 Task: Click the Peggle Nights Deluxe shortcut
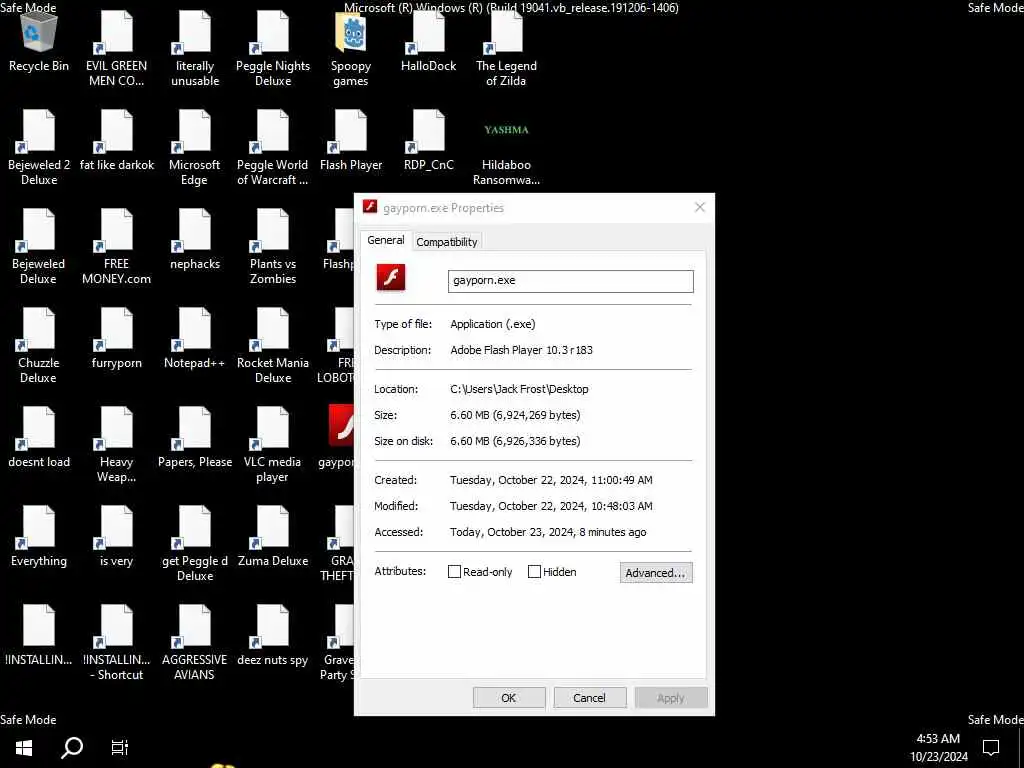click(x=273, y=50)
